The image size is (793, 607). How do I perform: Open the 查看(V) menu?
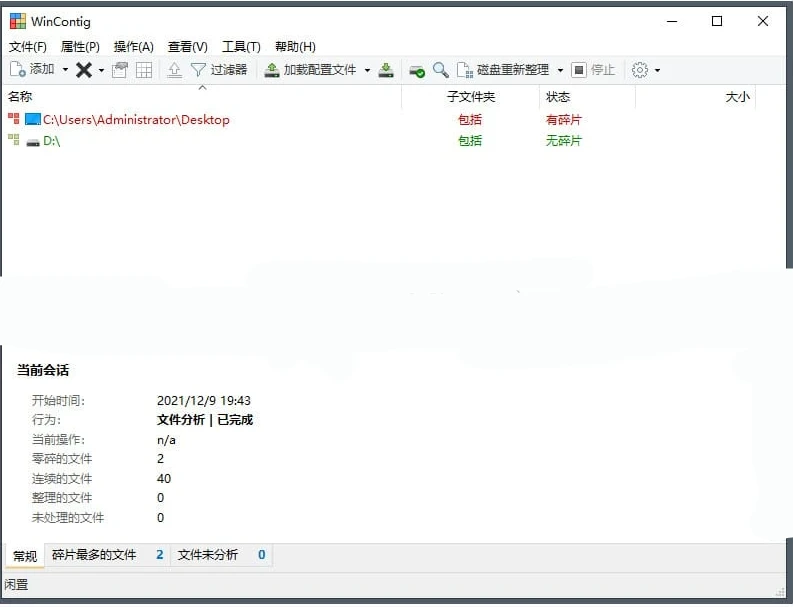(x=188, y=47)
